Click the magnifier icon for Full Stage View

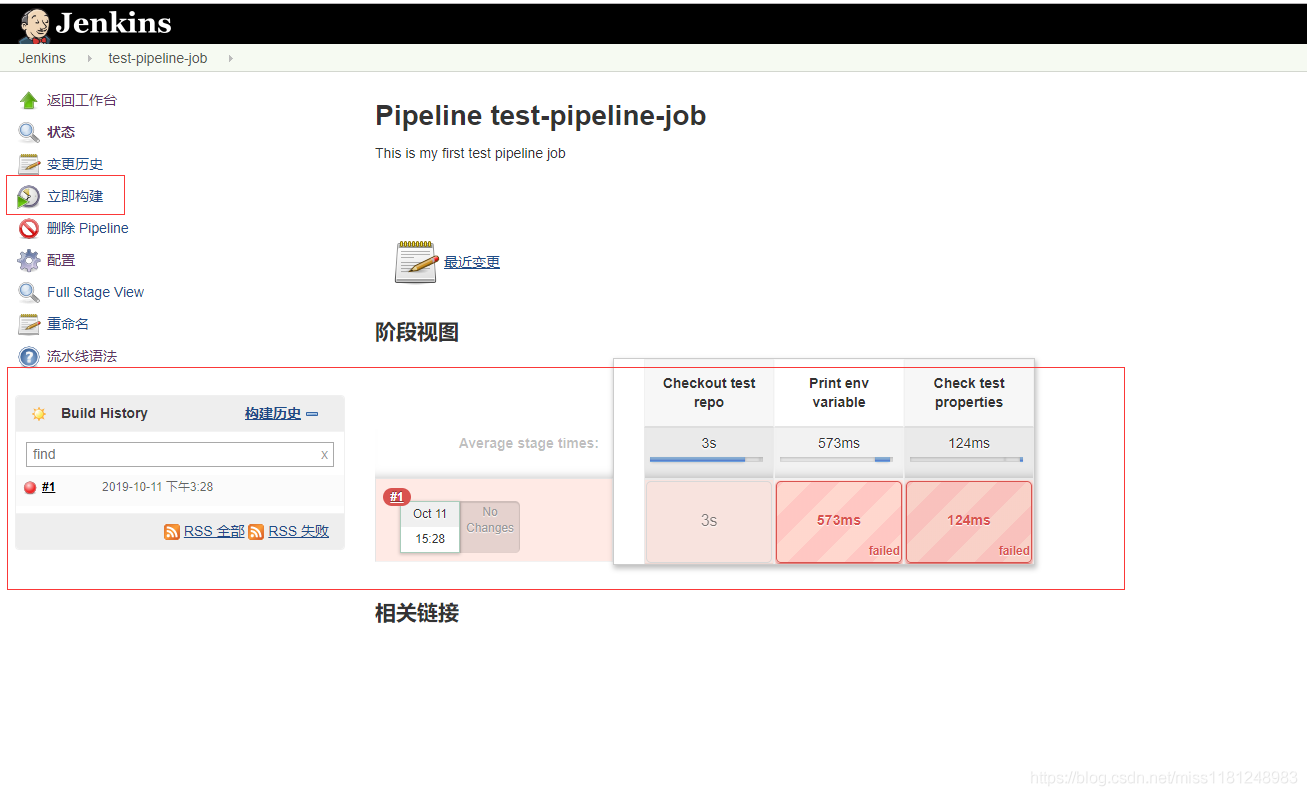pyautogui.click(x=29, y=292)
